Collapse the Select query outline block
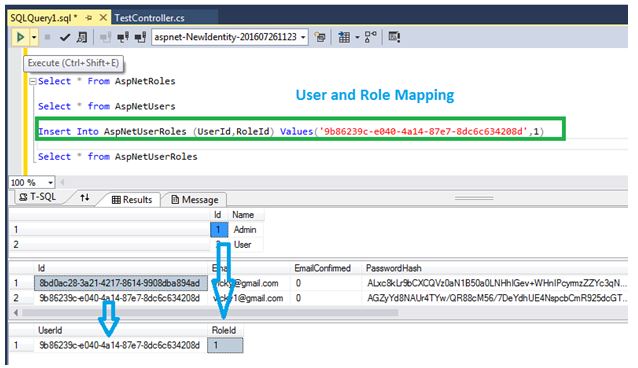 click(33, 81)
